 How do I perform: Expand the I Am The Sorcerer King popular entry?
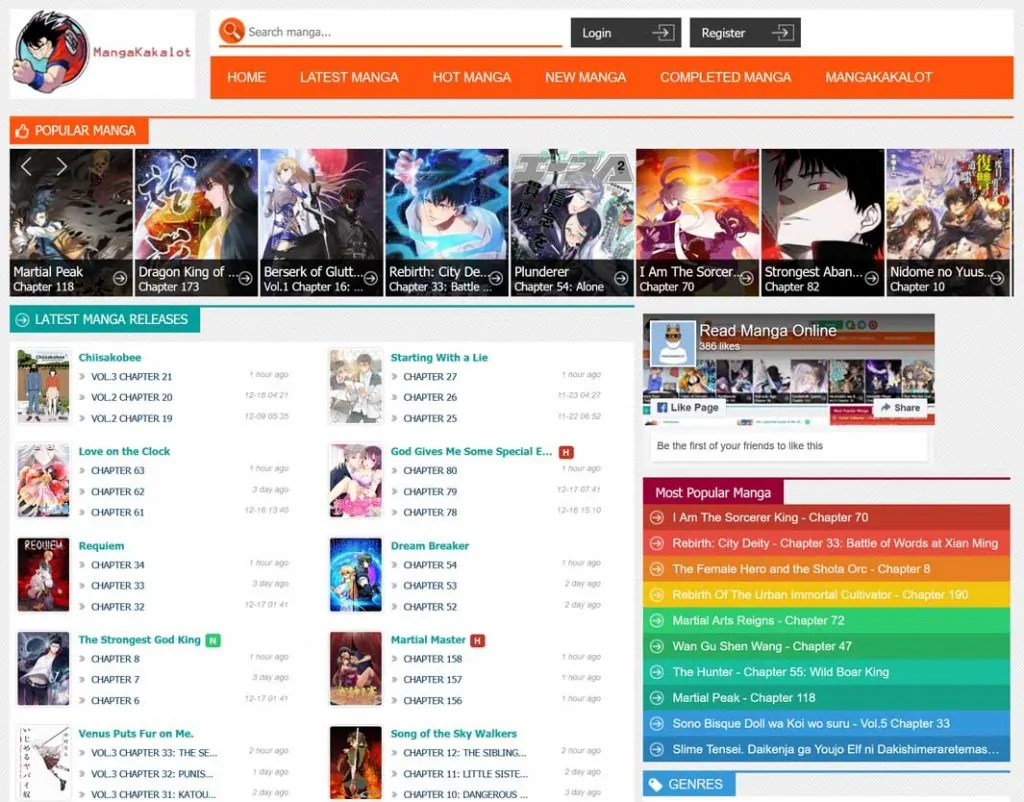click(656, 518)
